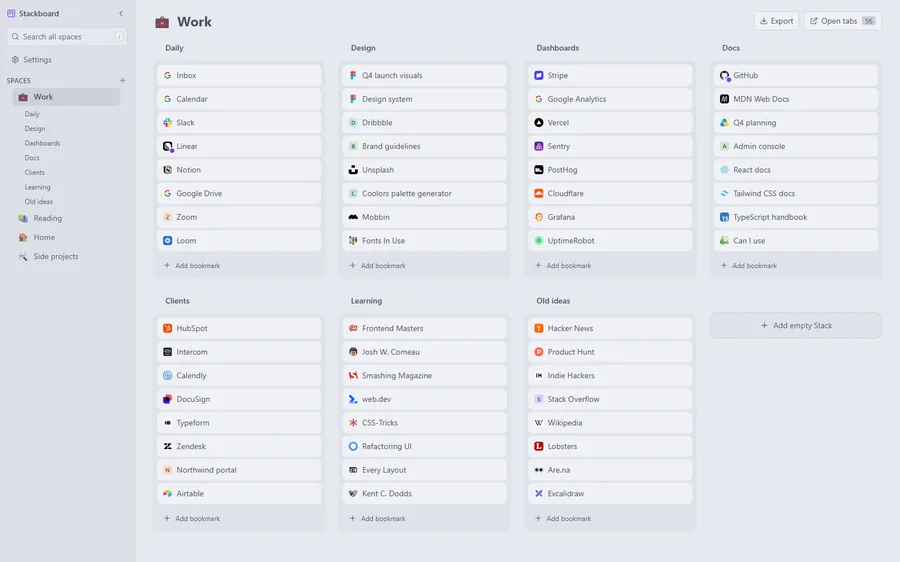Viewport: 900px width, 562px height.
Task: Collapse the sidebar with the chevron arrow
Action: 121,13
